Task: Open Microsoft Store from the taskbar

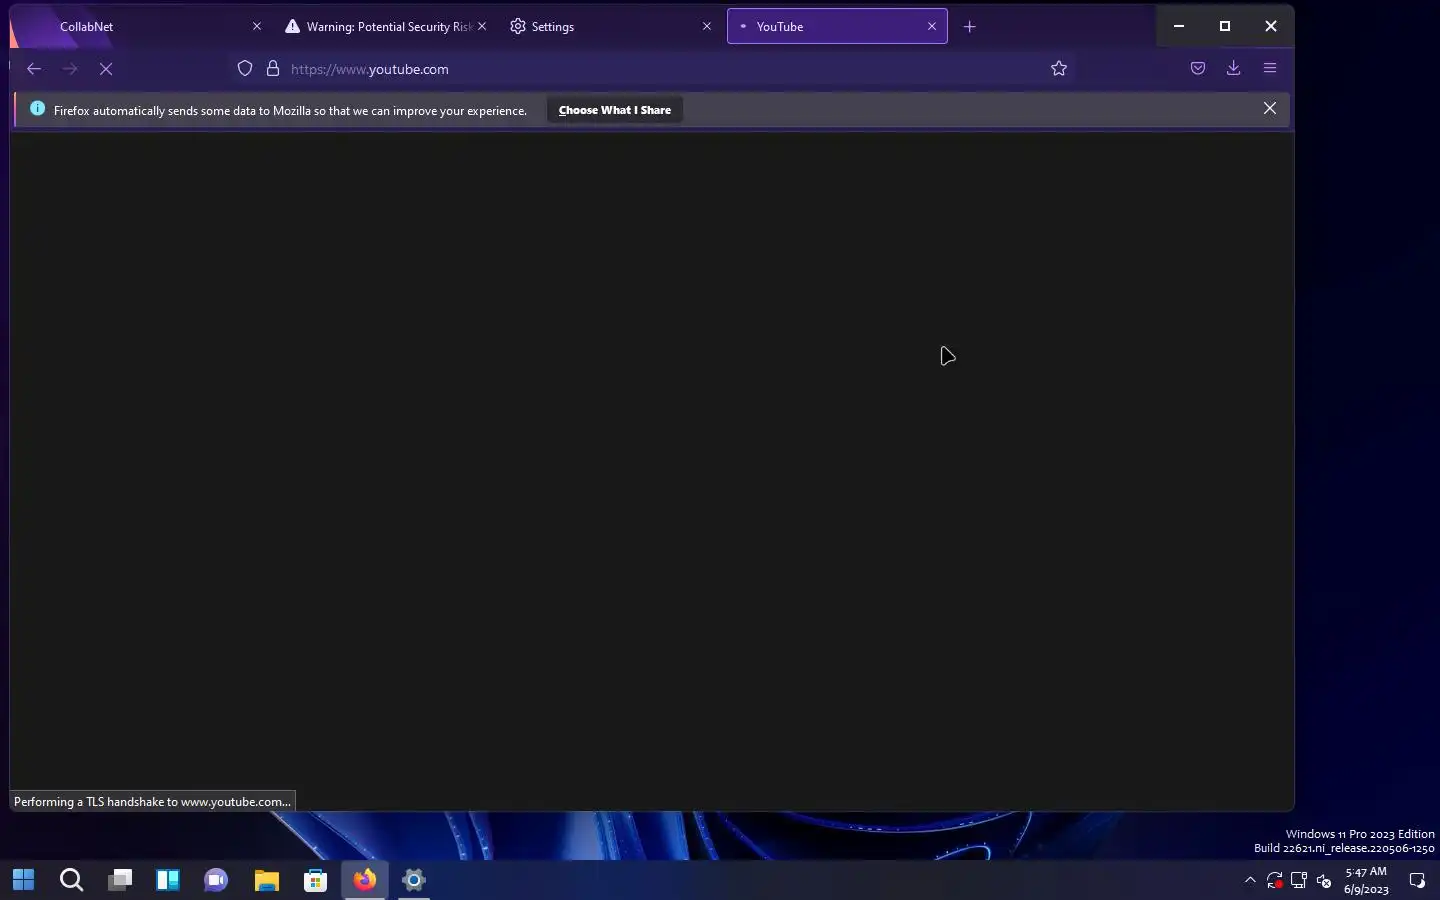Action: tap(316, 880)
